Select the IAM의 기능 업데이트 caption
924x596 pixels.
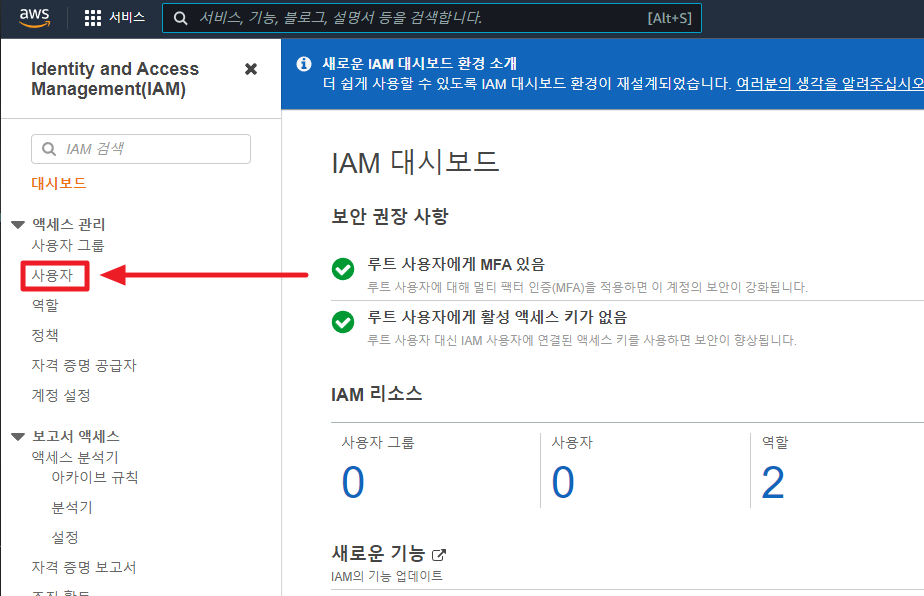point(387,576)
